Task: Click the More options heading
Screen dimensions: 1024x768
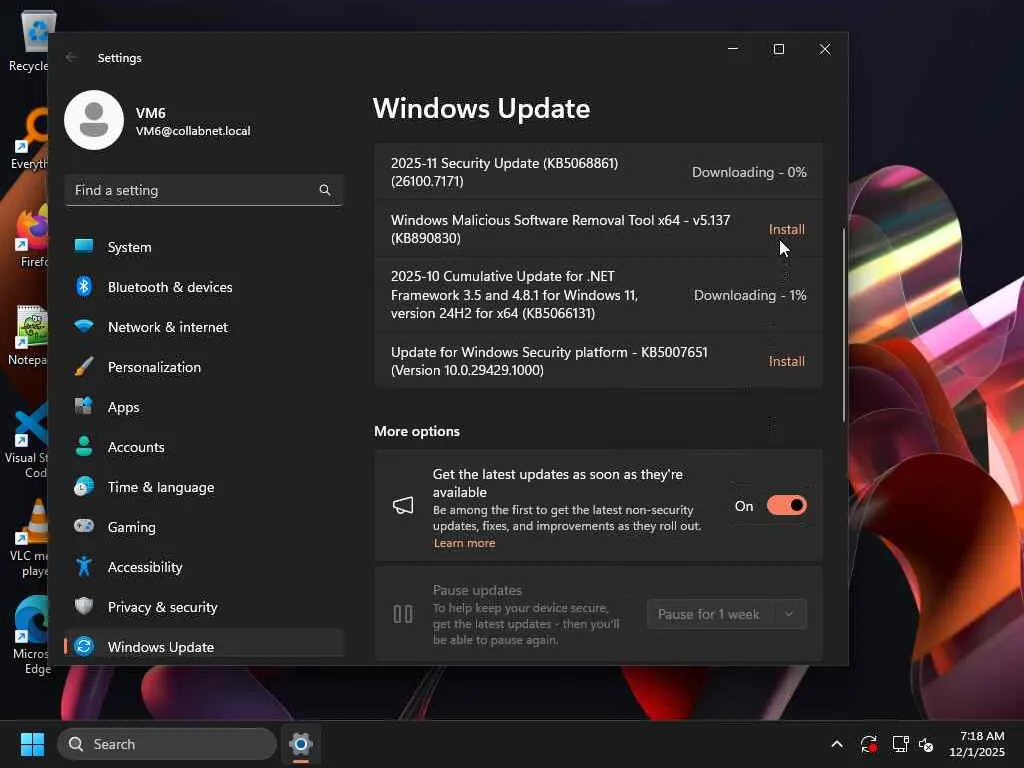Action: 417,431
